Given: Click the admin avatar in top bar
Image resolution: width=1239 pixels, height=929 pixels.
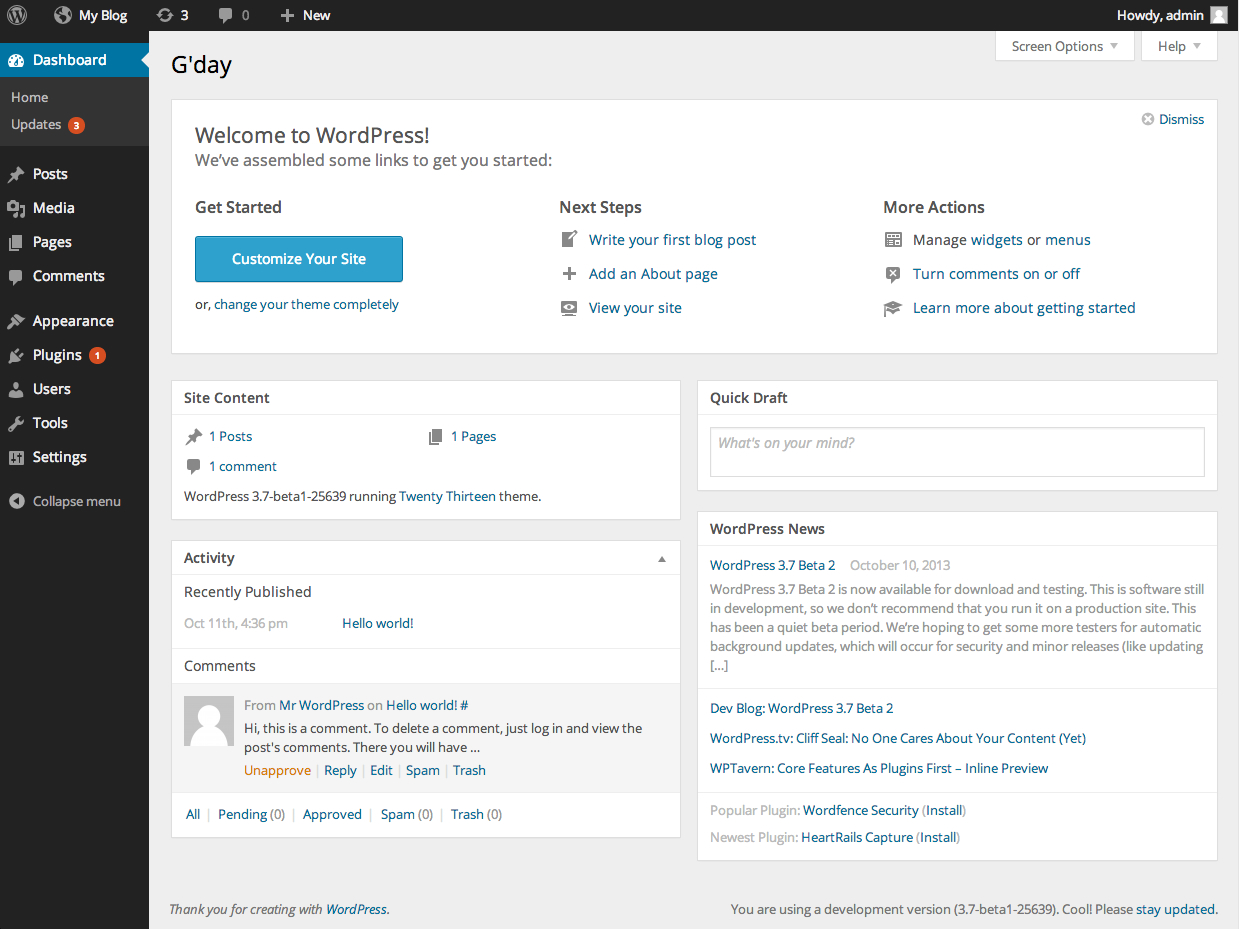Looking at the screenshot, I should (x=1219, y=15).
